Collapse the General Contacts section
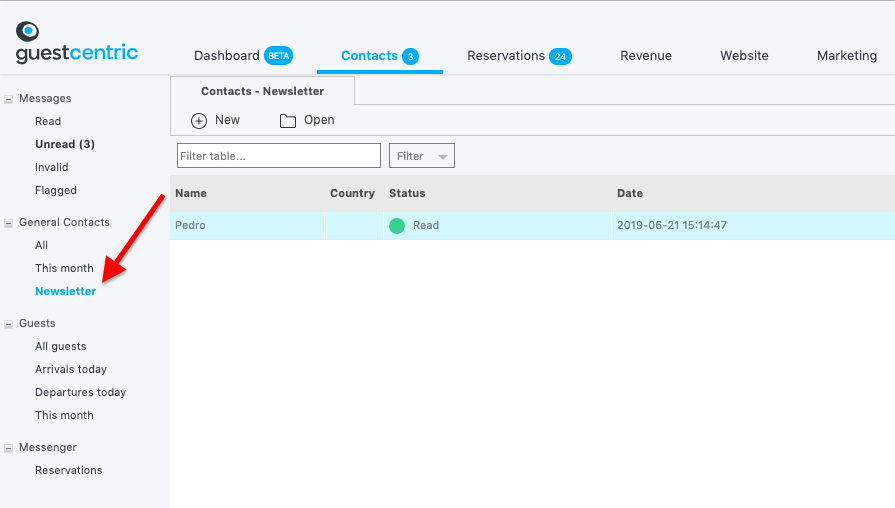Screen dimensions: 895x508 tap(9, 223)
